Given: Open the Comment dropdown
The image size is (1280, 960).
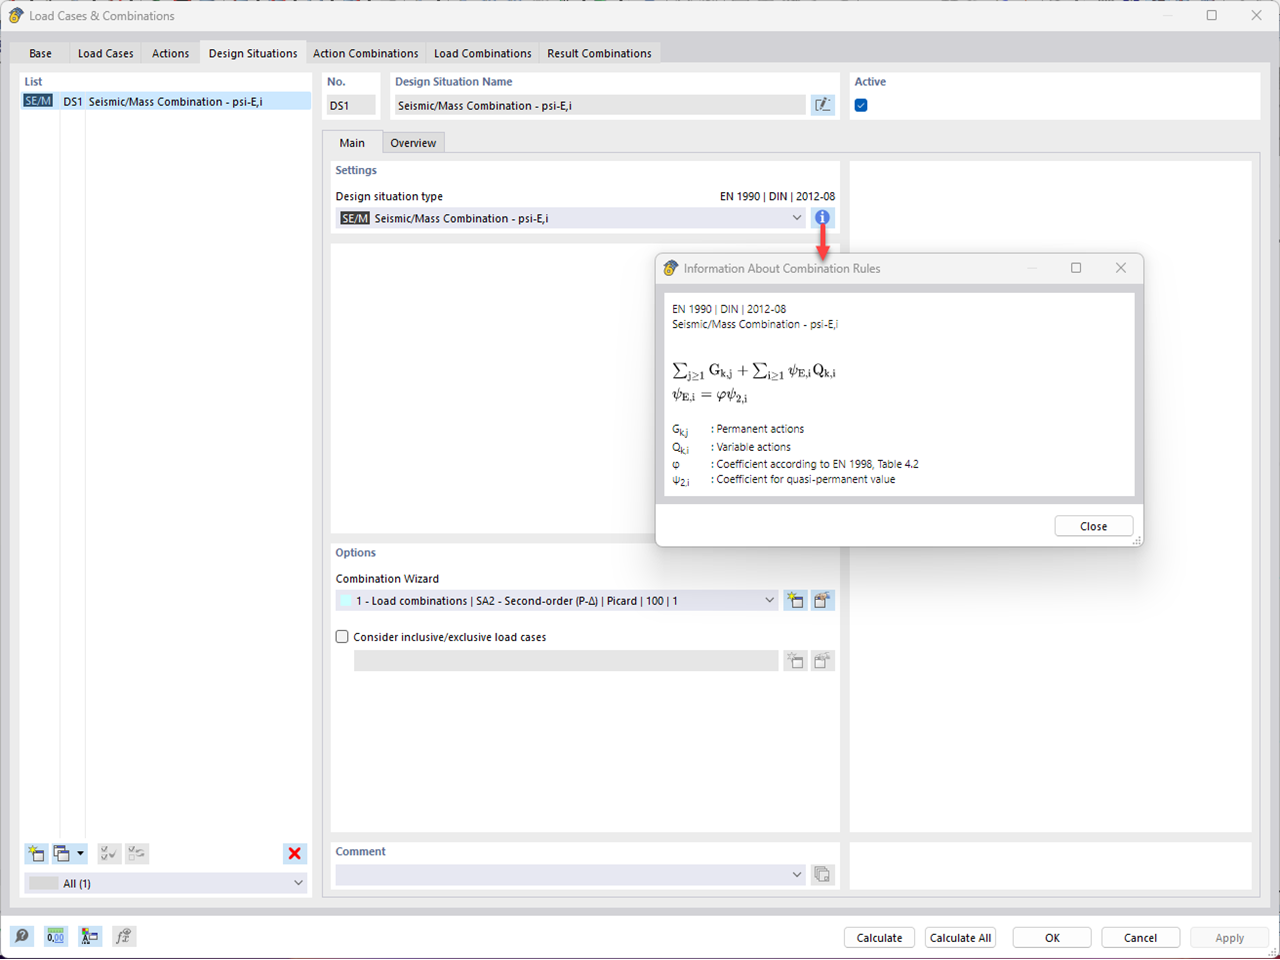Looking at the screenshot, I should pos(797,874).
